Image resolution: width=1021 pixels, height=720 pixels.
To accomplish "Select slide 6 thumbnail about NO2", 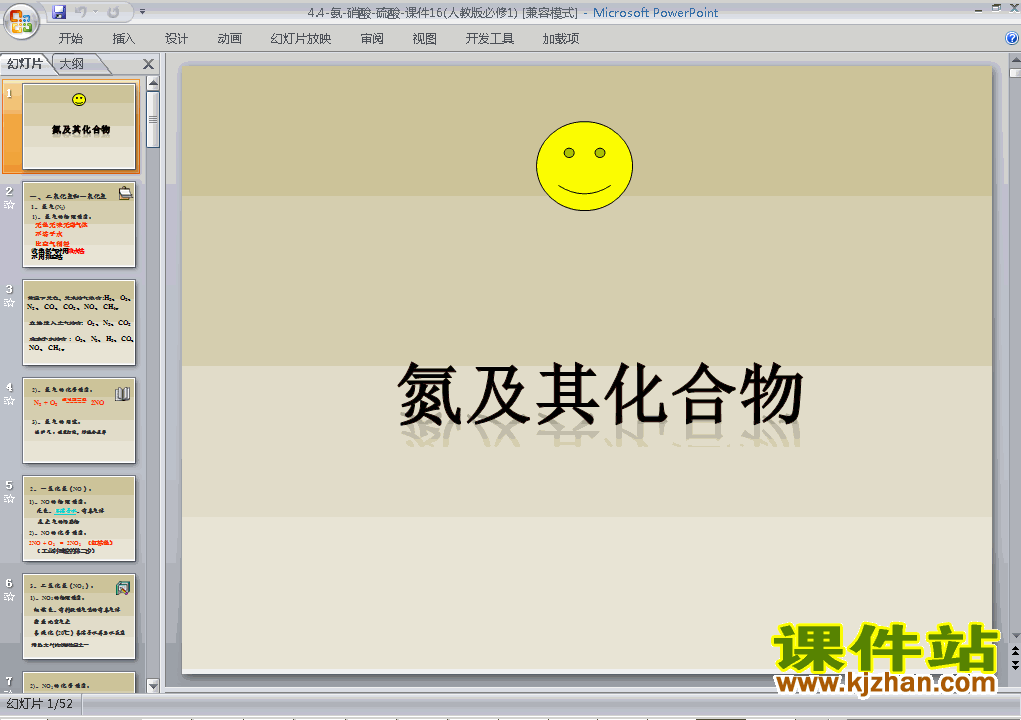I will point(79,616).
